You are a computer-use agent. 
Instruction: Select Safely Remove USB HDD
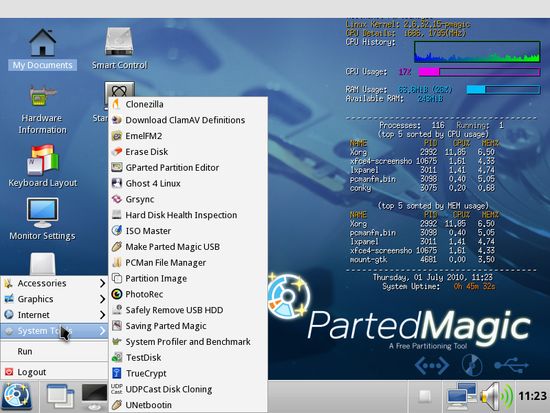(x=188, y=310)
